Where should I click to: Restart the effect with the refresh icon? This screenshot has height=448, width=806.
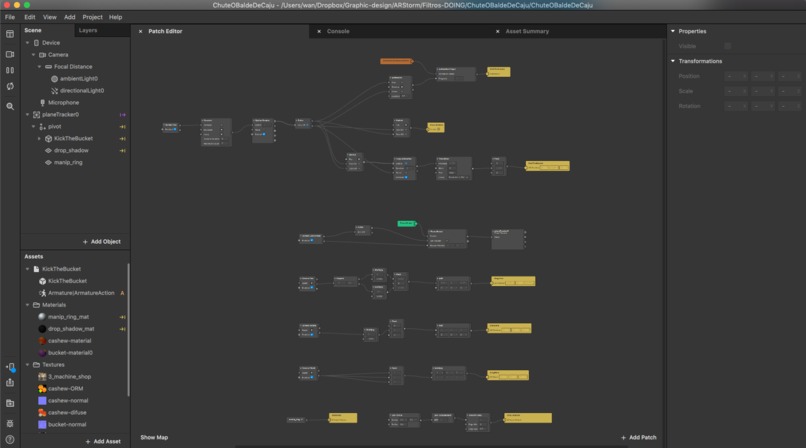[10, 86]
